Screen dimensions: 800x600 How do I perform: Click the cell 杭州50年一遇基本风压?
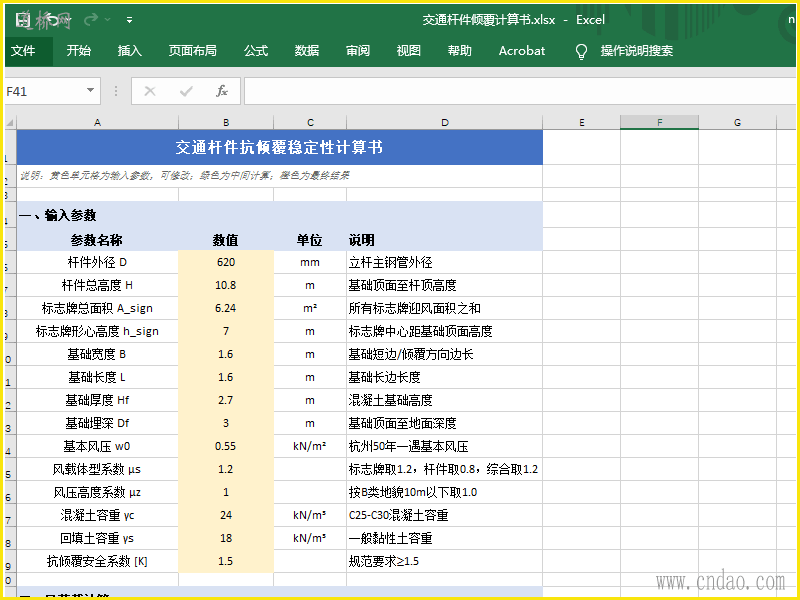(x=444, y=446)
